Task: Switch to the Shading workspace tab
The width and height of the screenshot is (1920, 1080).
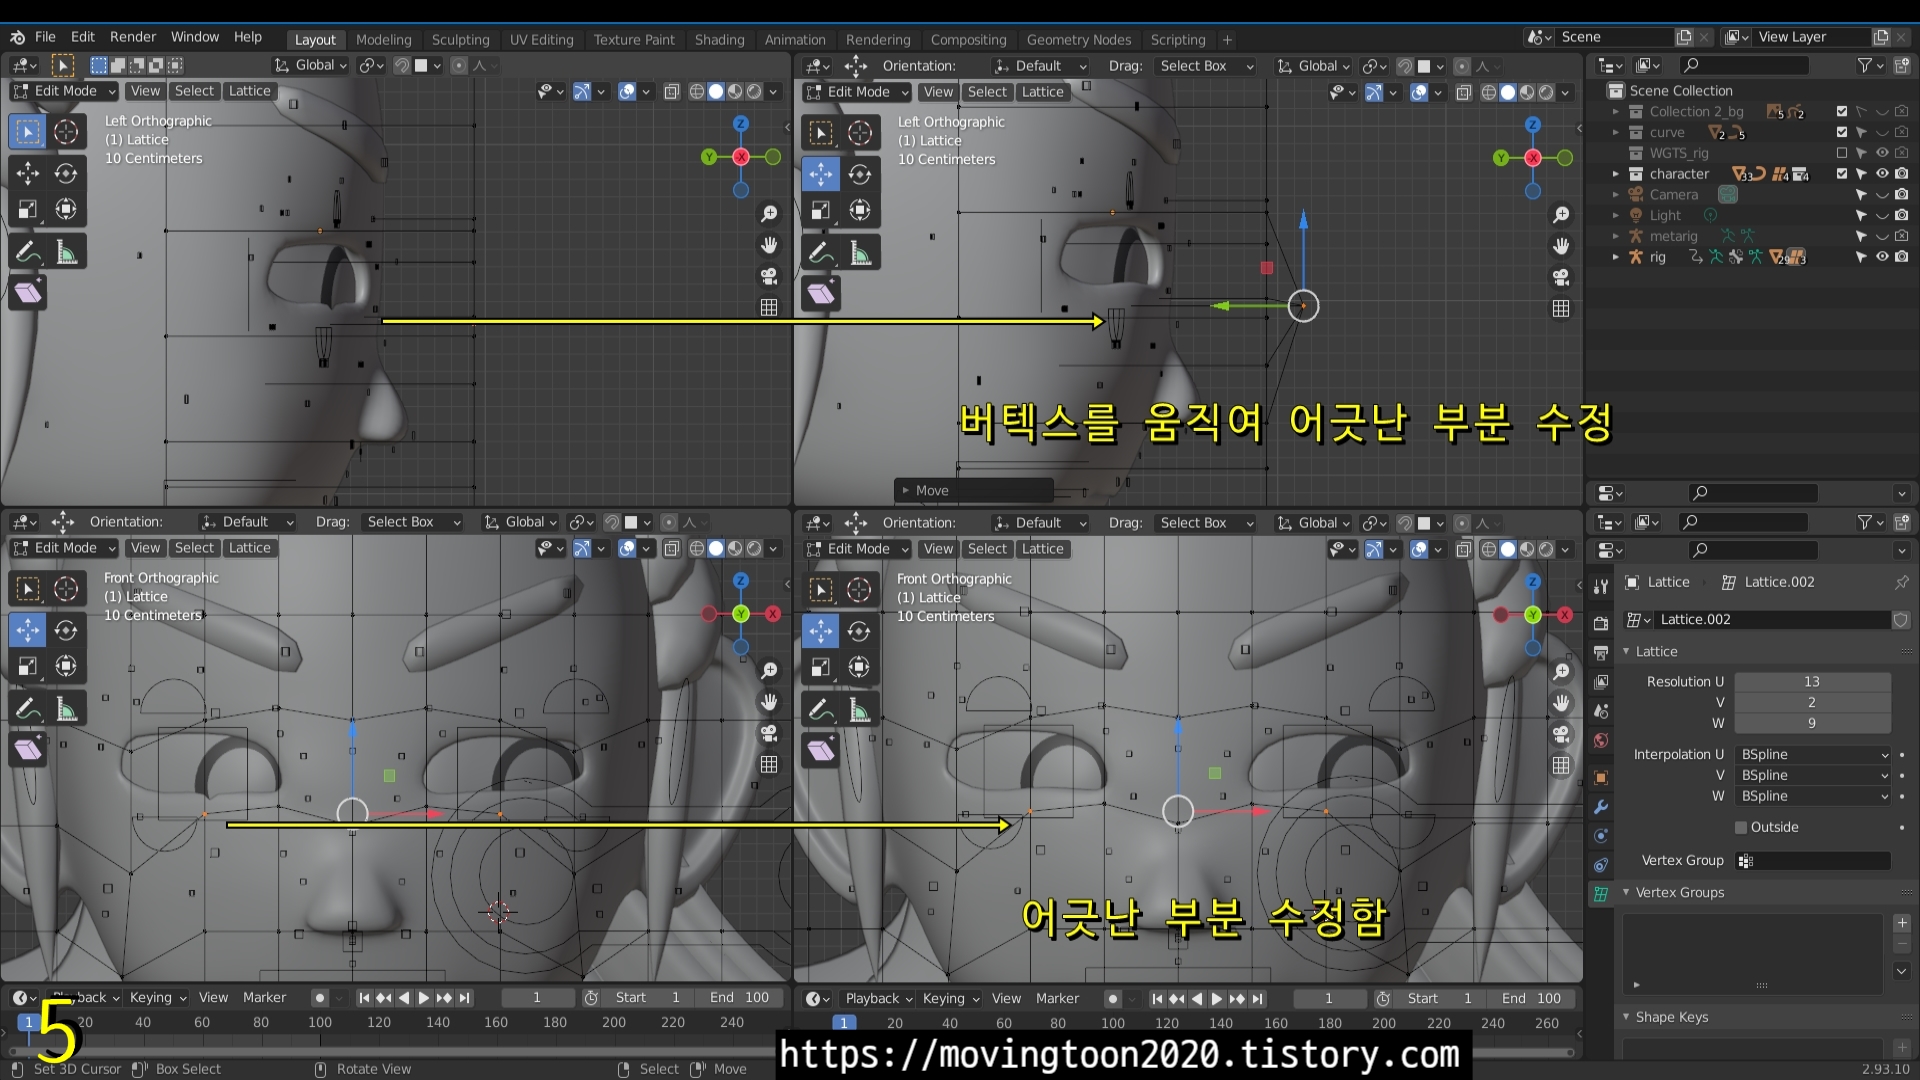Action: (719, 40)
